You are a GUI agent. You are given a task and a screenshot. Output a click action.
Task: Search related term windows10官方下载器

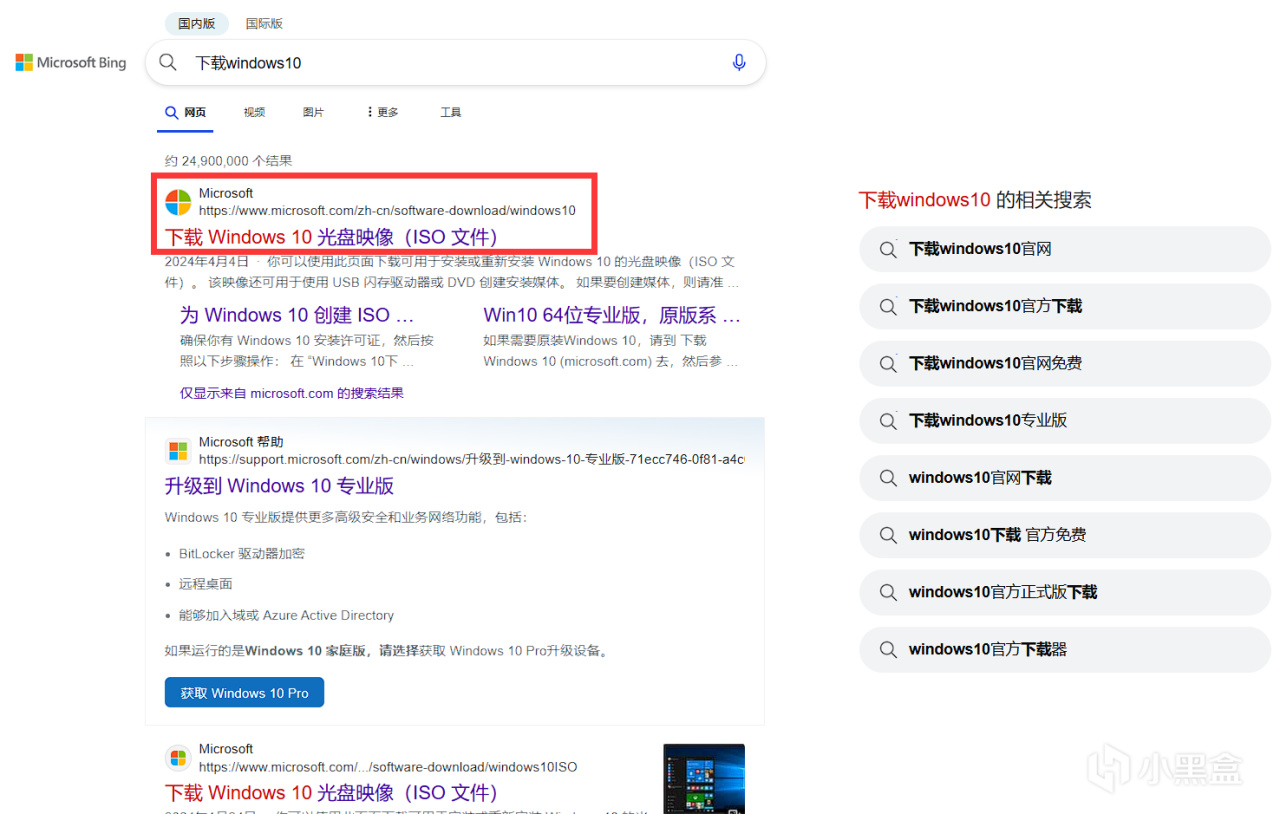(x=1065, y=649)
